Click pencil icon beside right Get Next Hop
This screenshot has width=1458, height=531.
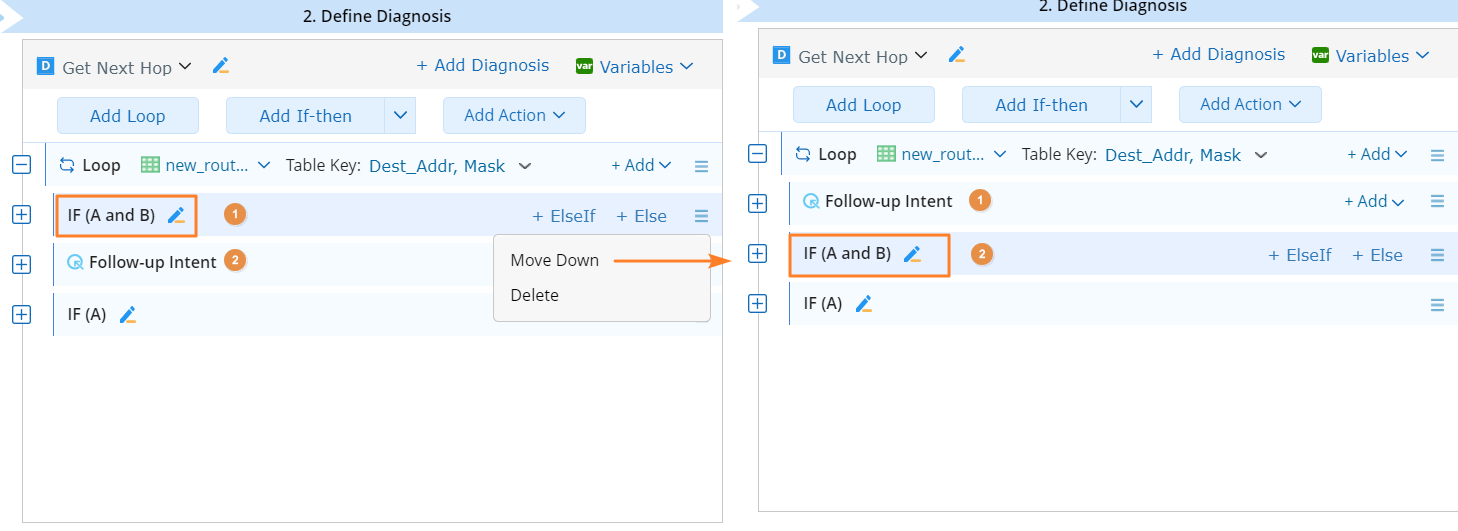pyautogui.click(x=957, y=55)
